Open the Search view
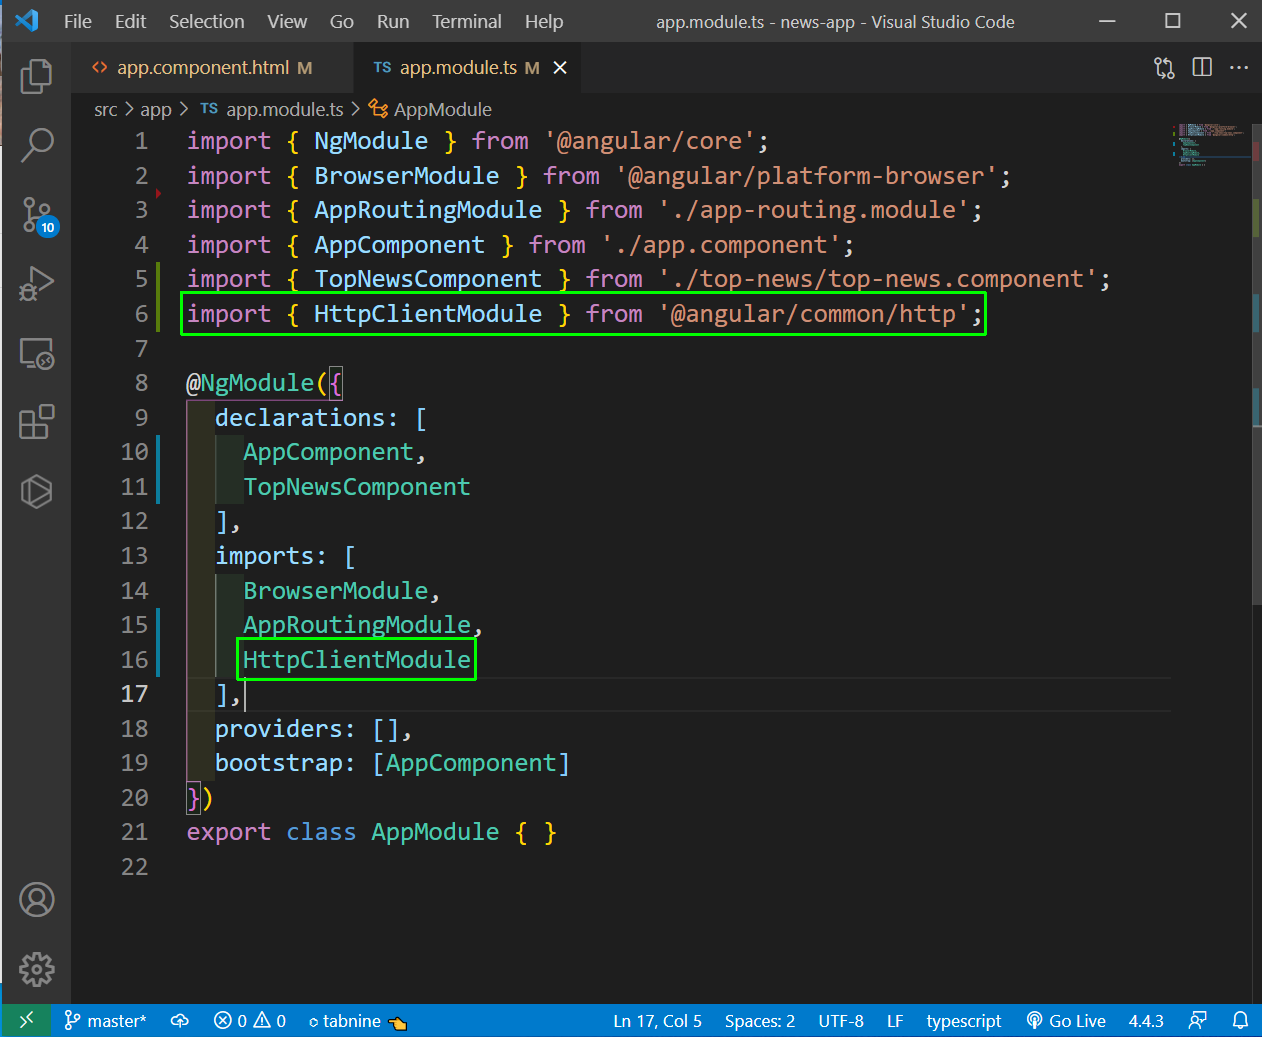This screenshot has width=1262, height=1037. [x=36, y=145]
